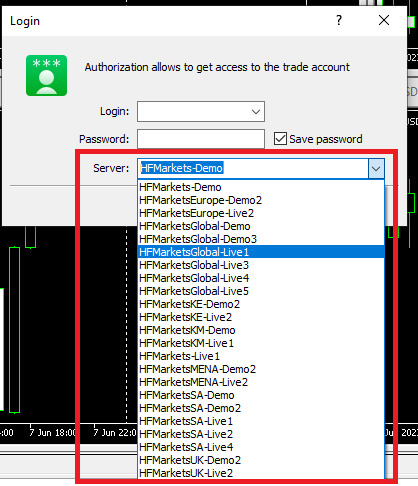The width and height of the screenshot is (418, 486).
Task: Pick HFMarketsSA-Live4 server
Action: (x=261, y=447)
